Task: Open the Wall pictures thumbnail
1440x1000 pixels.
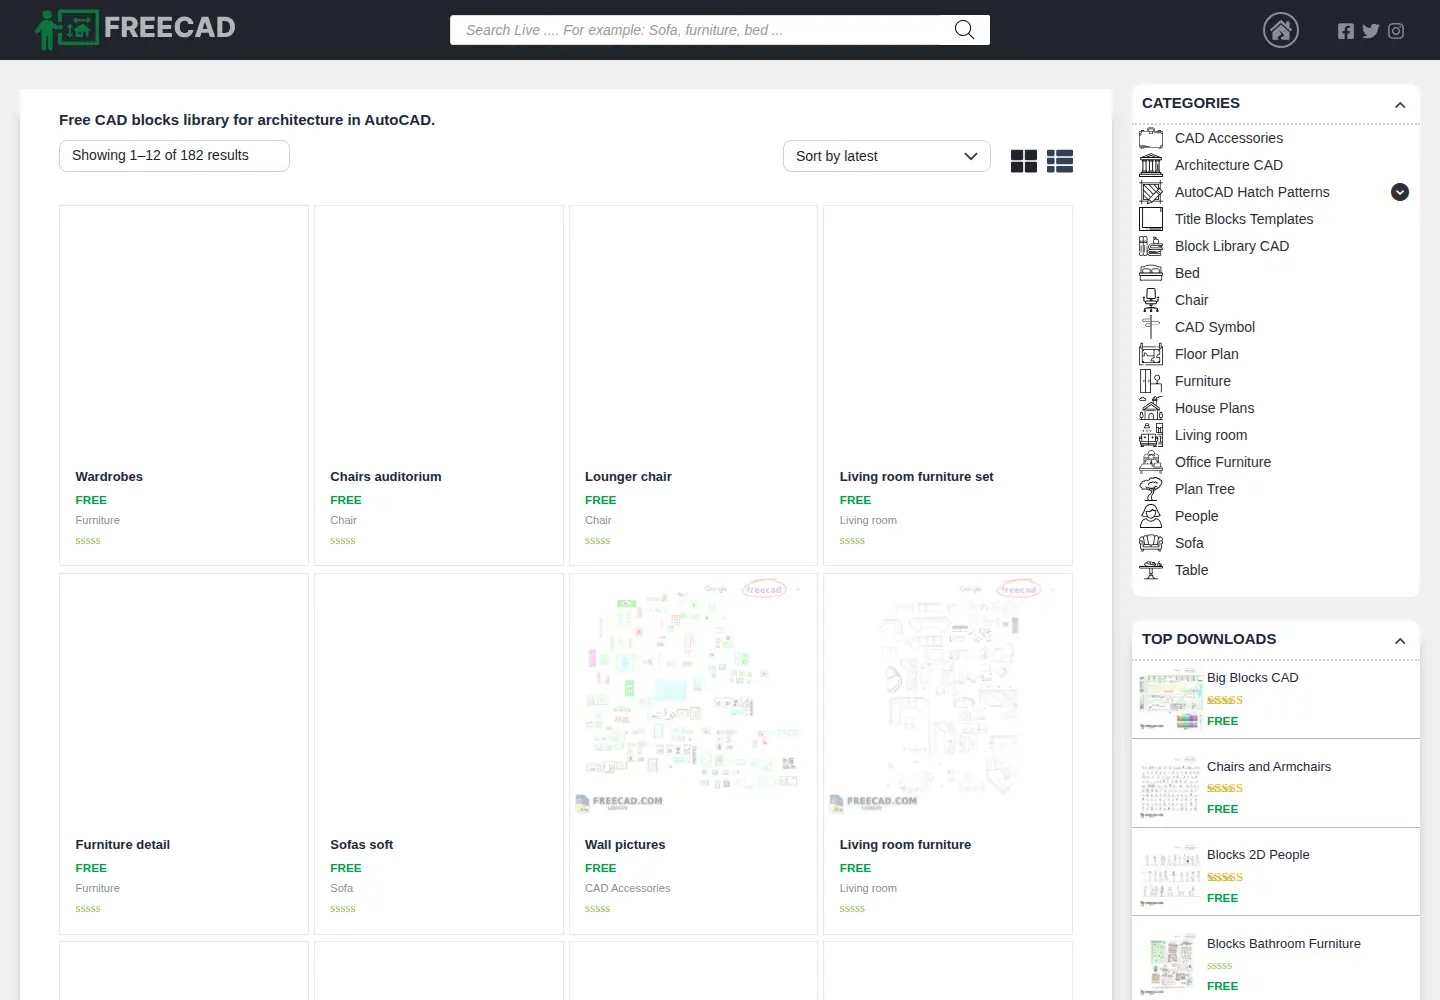Action: (693, 698)
